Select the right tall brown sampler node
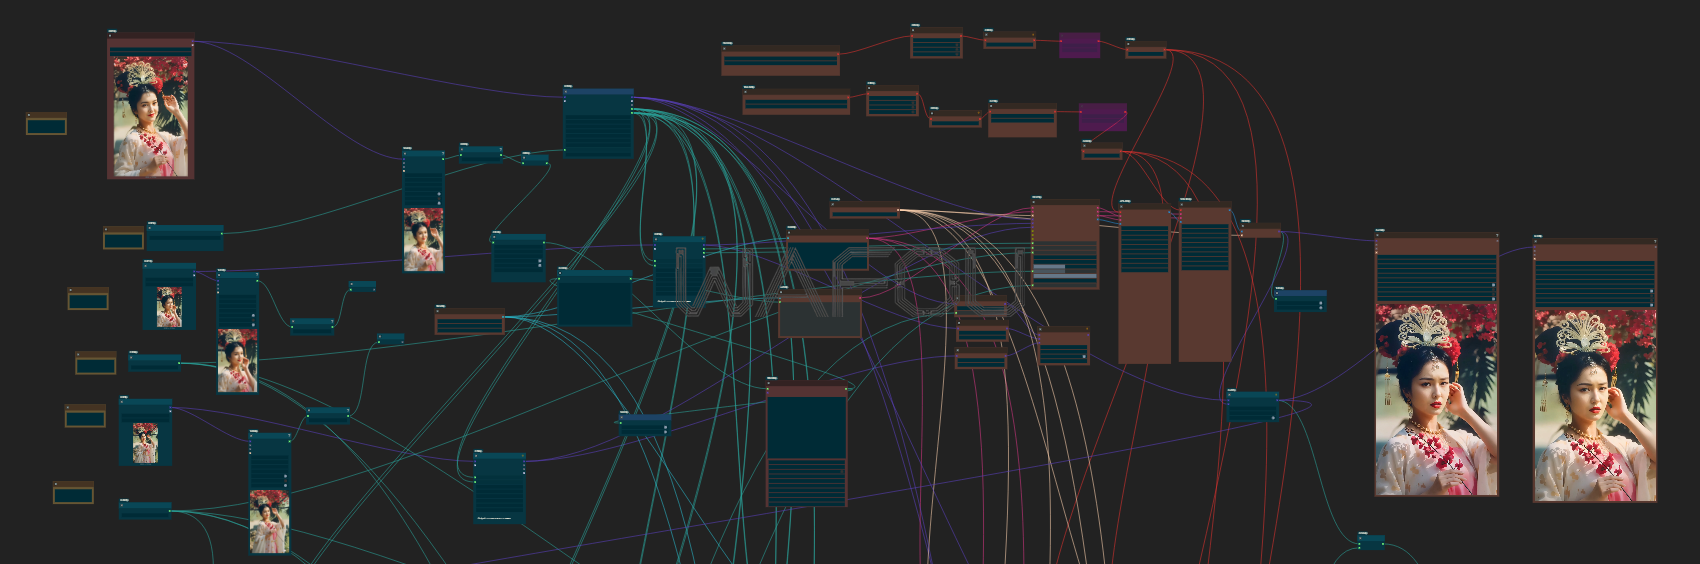Screen dimensions: 1700x564 click(1204, 285)
